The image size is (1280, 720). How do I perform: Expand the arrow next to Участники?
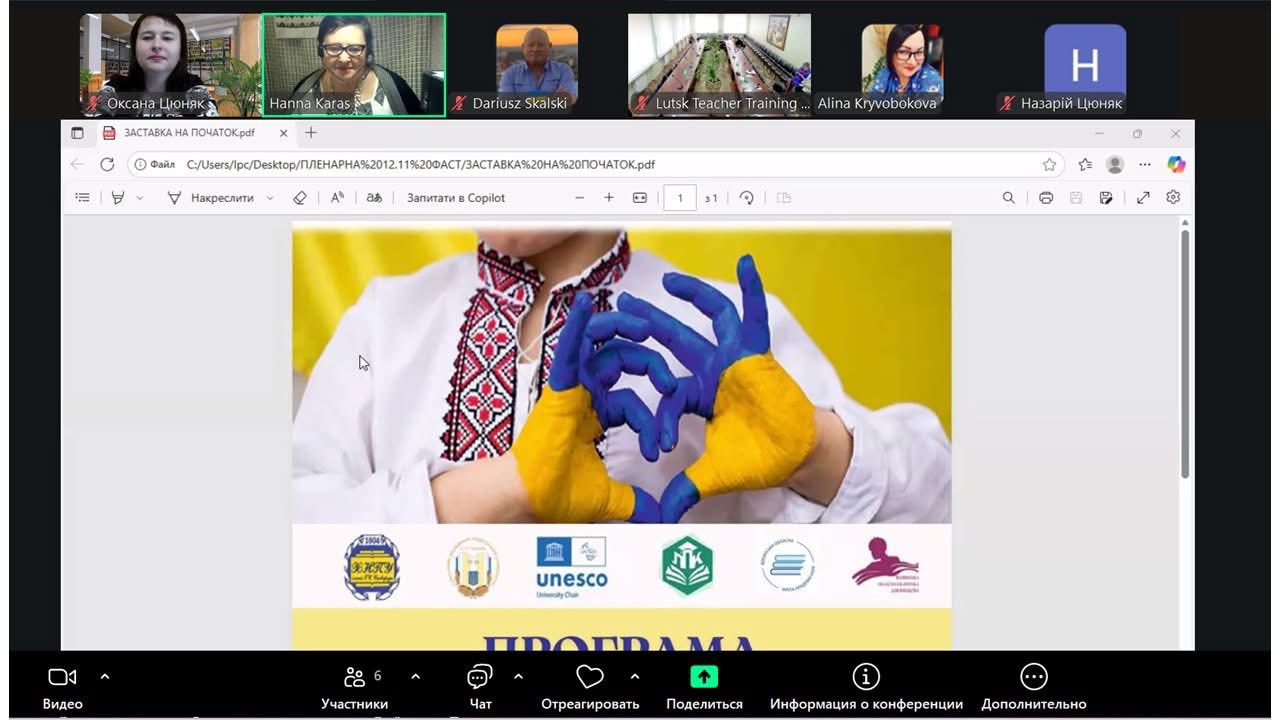point(416,677)
